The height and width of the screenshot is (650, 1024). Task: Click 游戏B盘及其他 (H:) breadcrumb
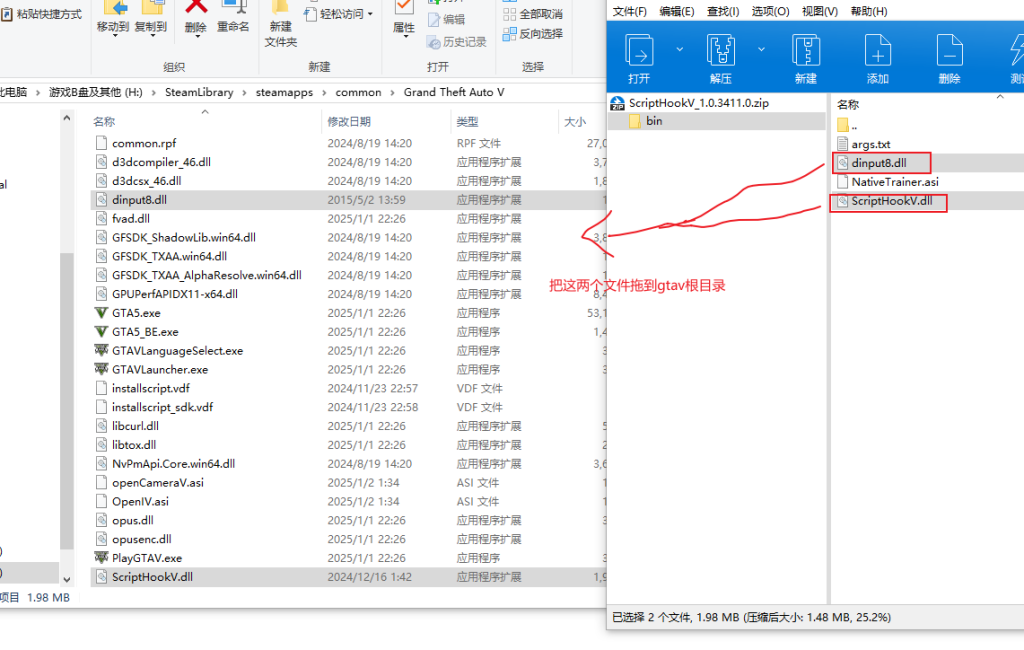(x=95, y=92)
